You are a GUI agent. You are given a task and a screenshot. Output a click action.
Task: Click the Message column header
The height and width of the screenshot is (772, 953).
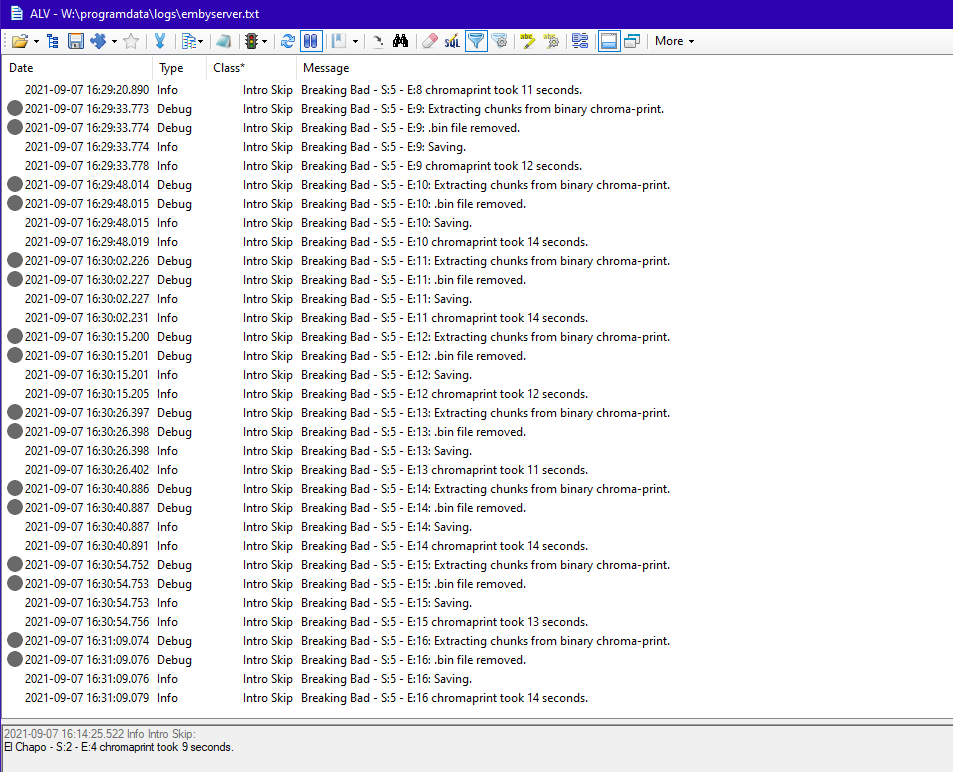click(624, 68)
